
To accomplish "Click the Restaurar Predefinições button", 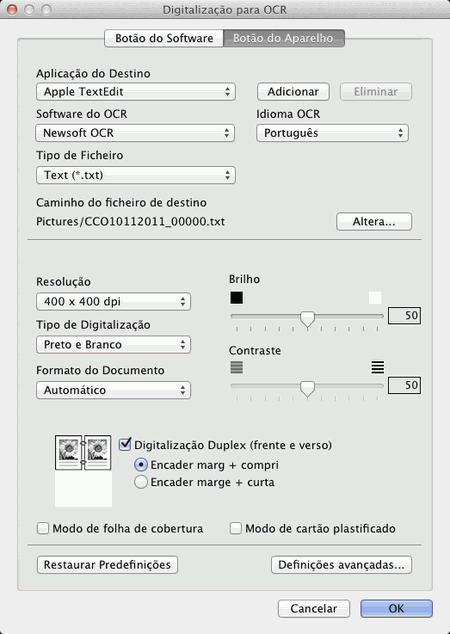I will coord(107,564).
